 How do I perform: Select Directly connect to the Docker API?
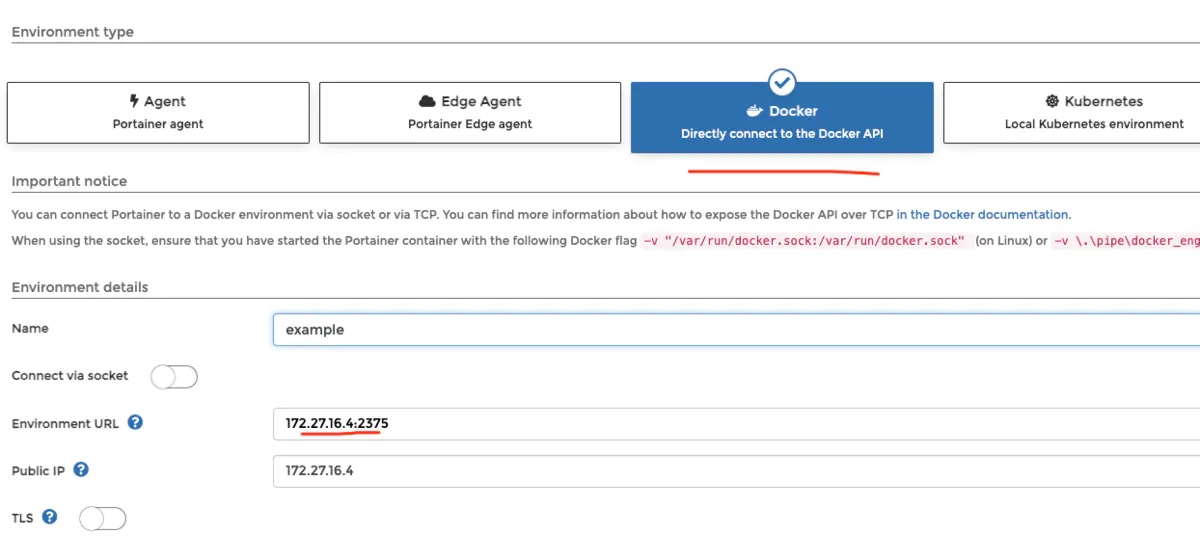pyautogui.click(x=782, y=123)
